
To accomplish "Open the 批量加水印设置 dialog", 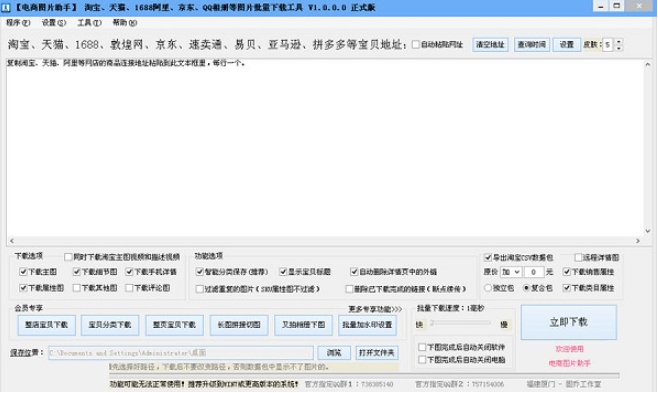I will click(x=367, y=325).
